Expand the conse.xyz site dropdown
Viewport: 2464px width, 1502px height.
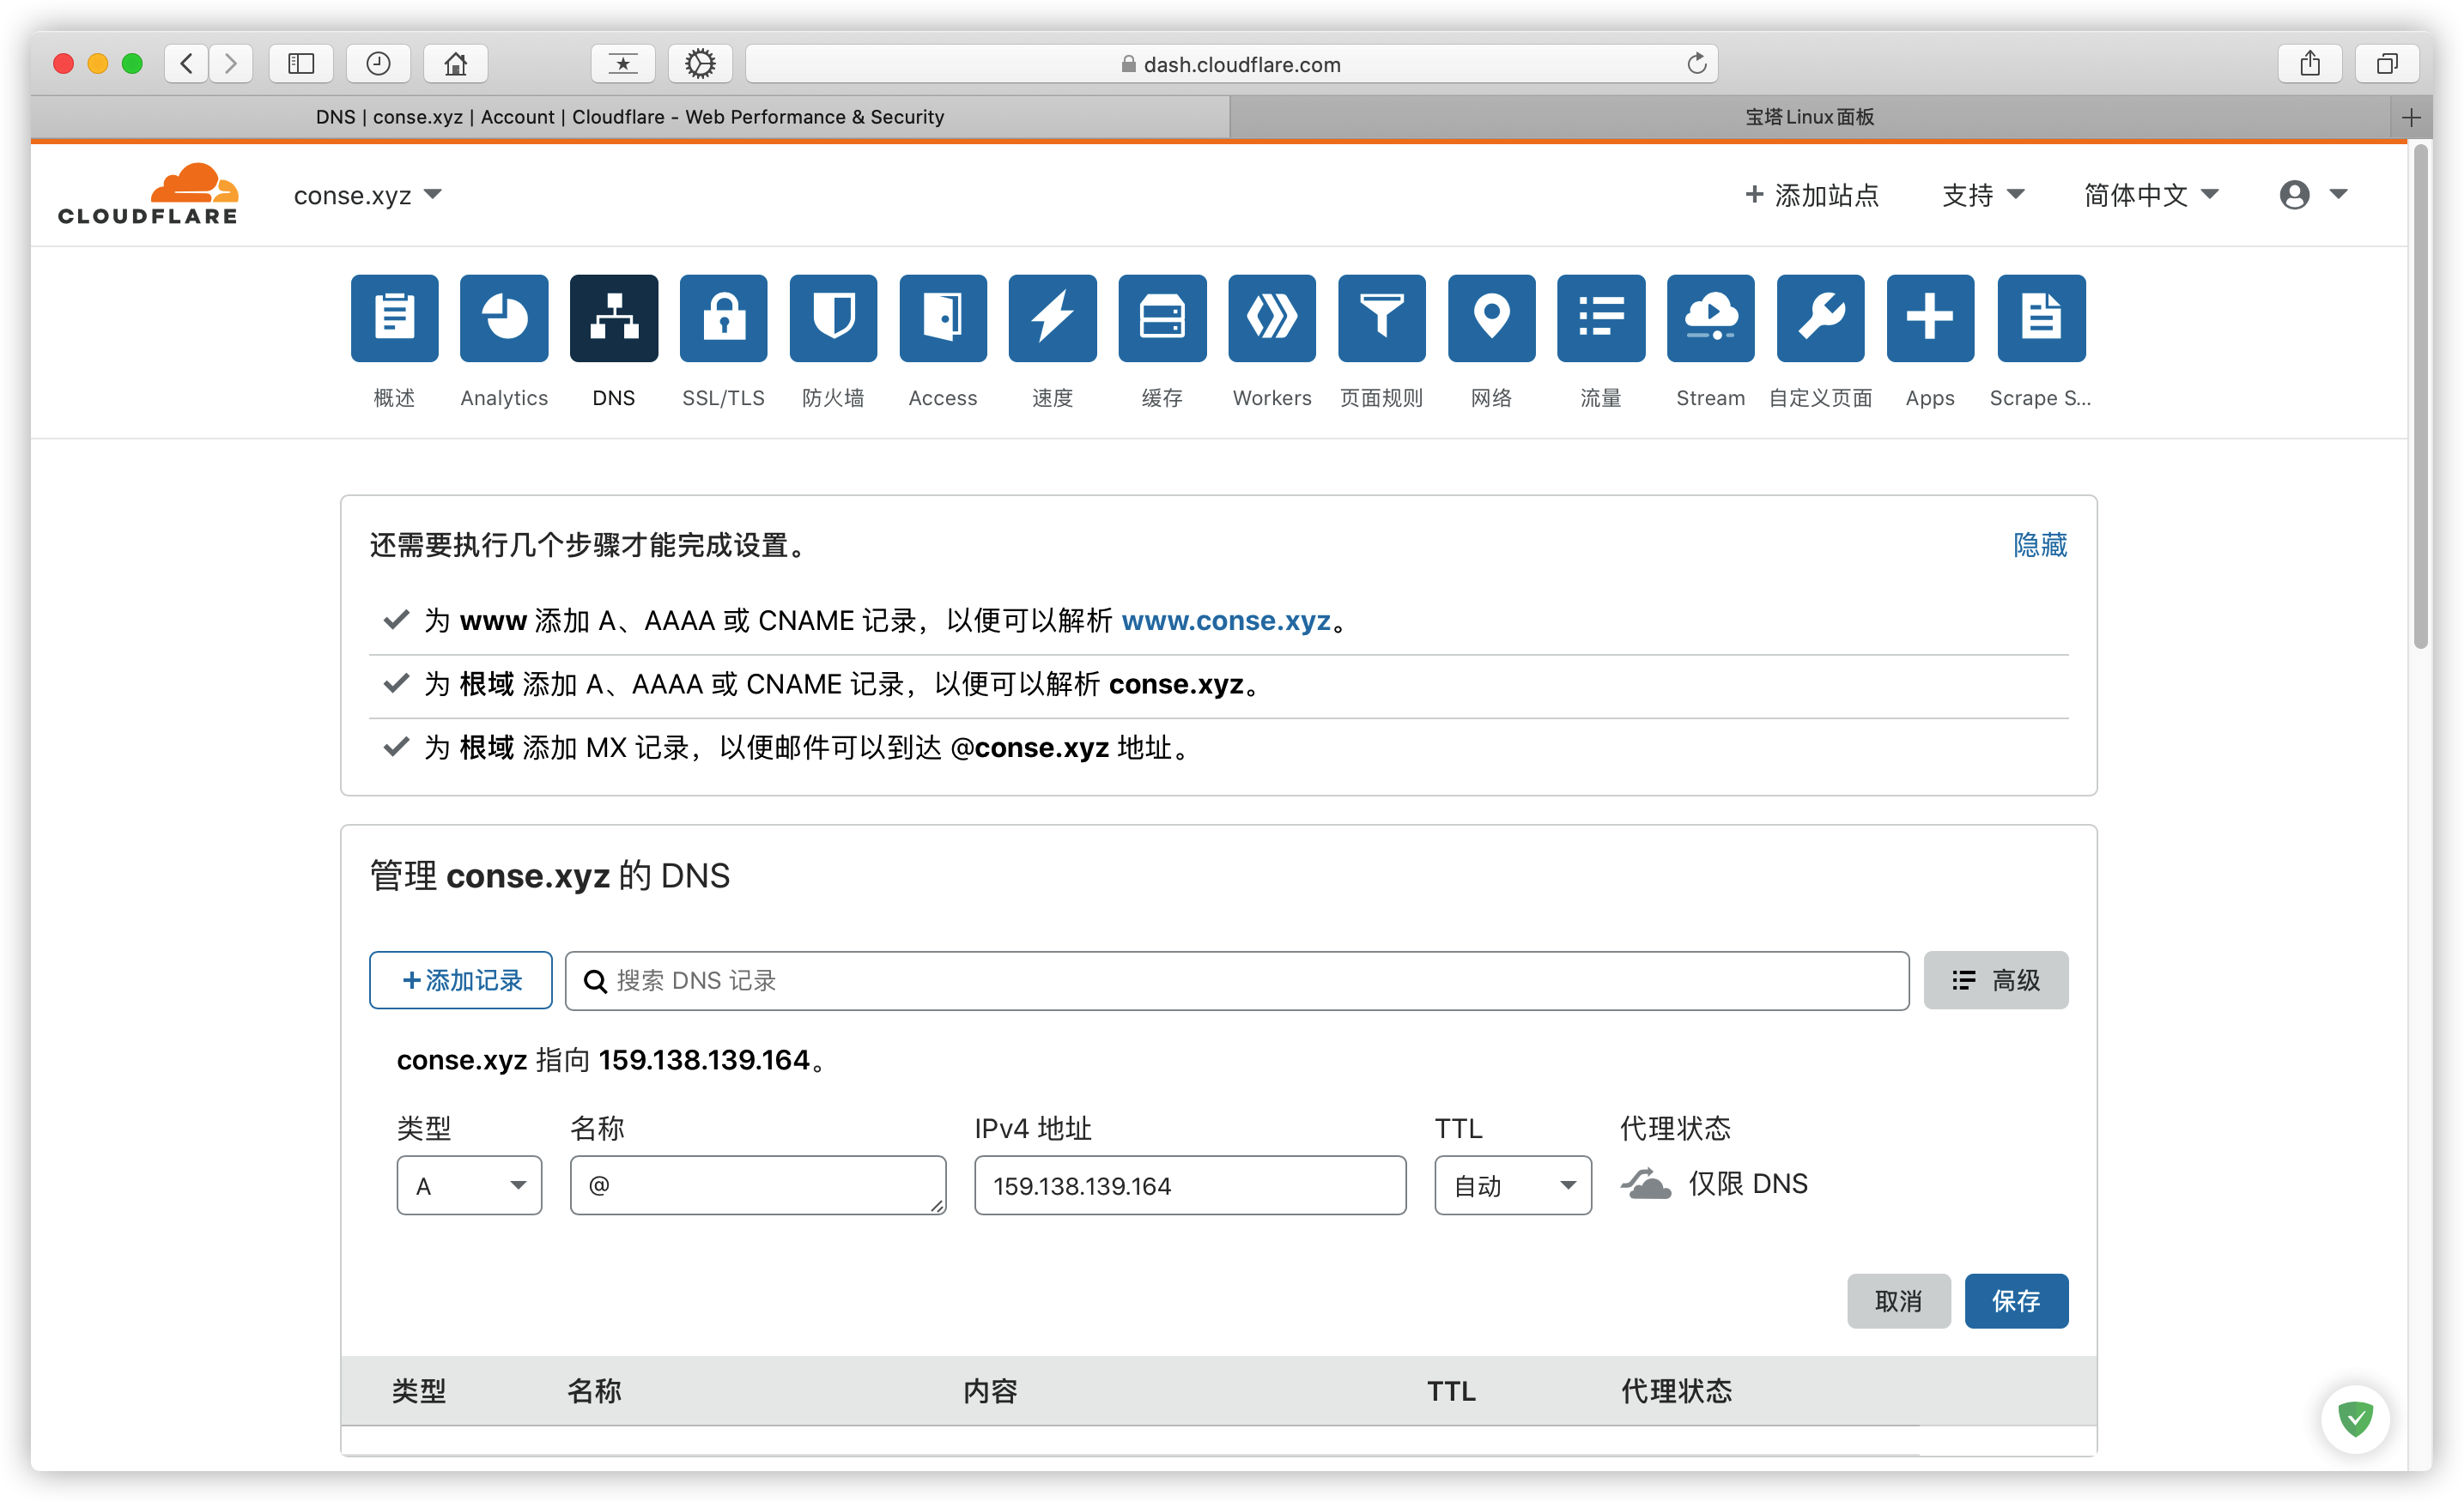coord(367,195)
